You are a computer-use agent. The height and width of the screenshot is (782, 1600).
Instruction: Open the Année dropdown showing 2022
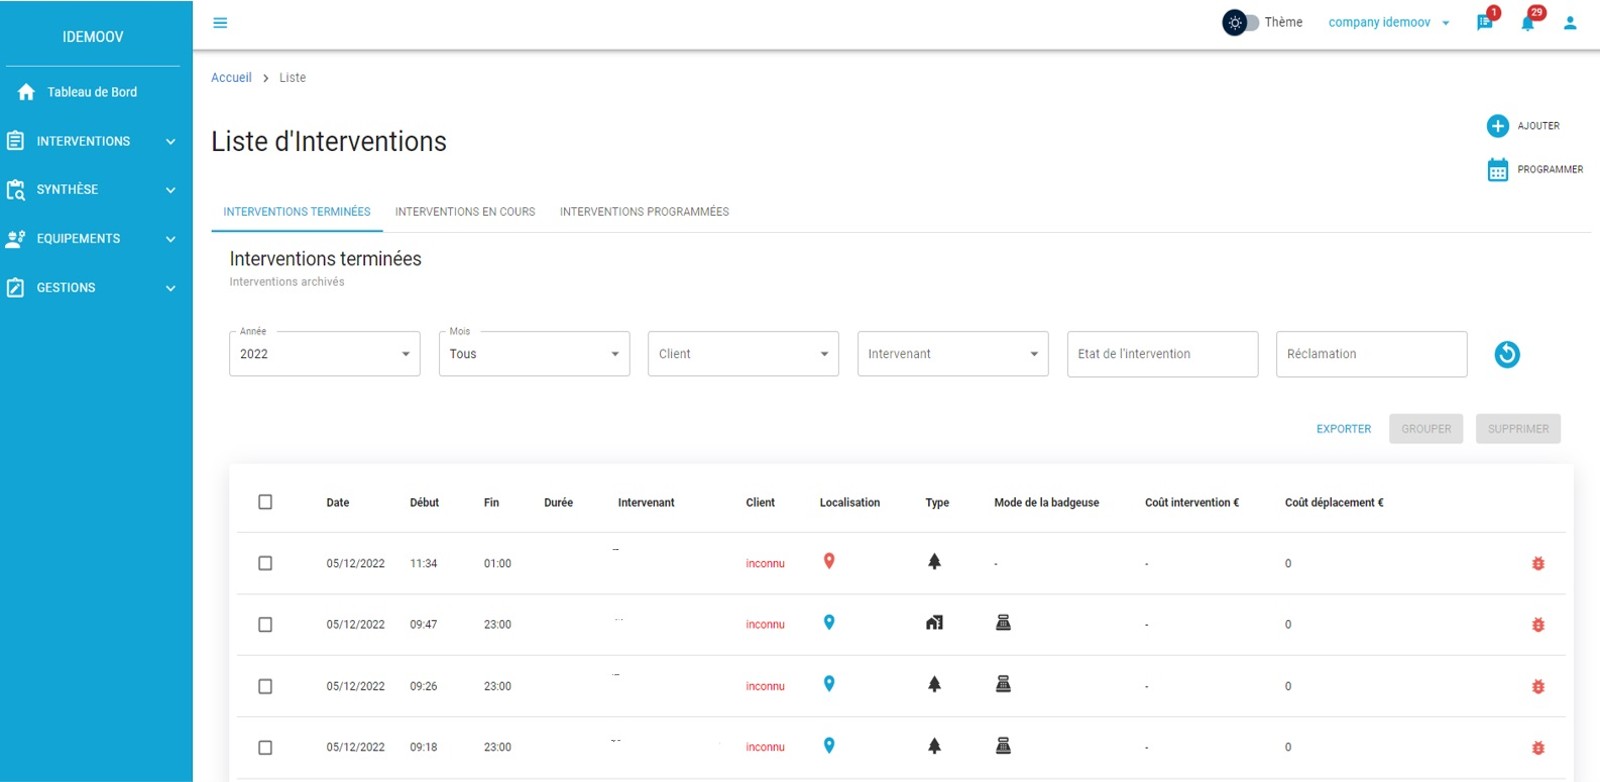click(x=325, y=354)
